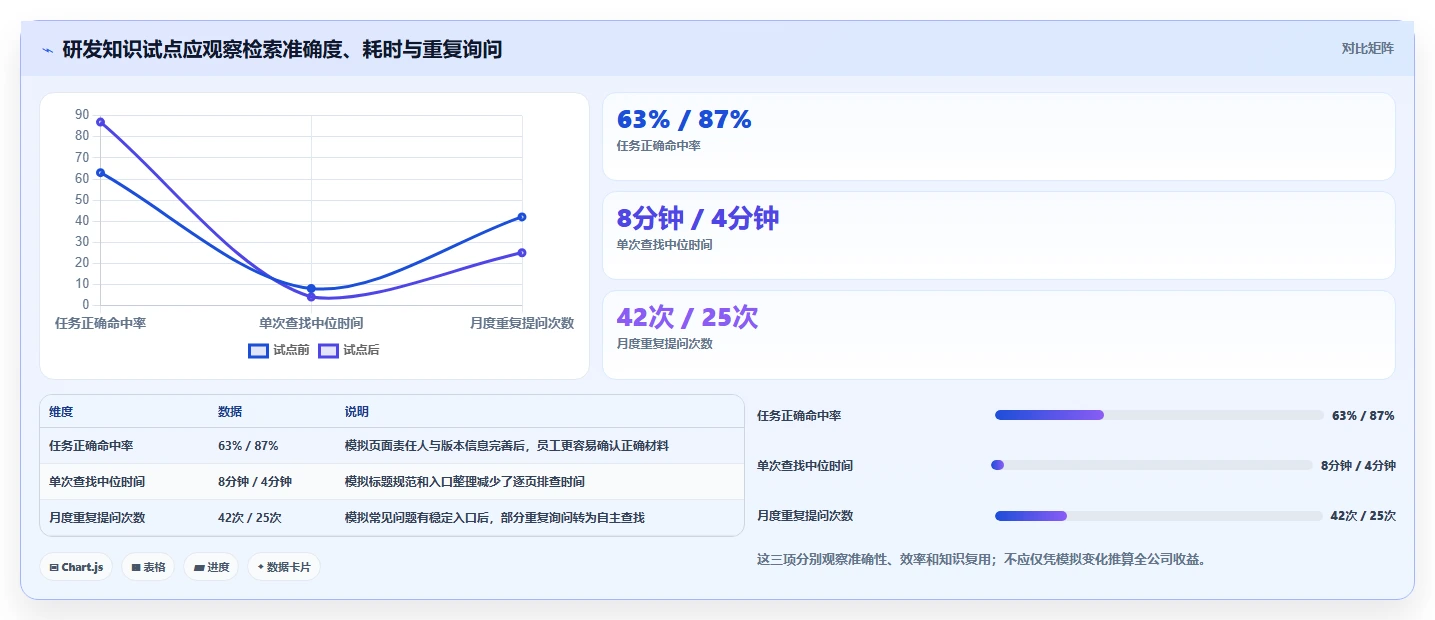
Task: Click the 试点前 data point at 42
Action: [x=522, y=217]
